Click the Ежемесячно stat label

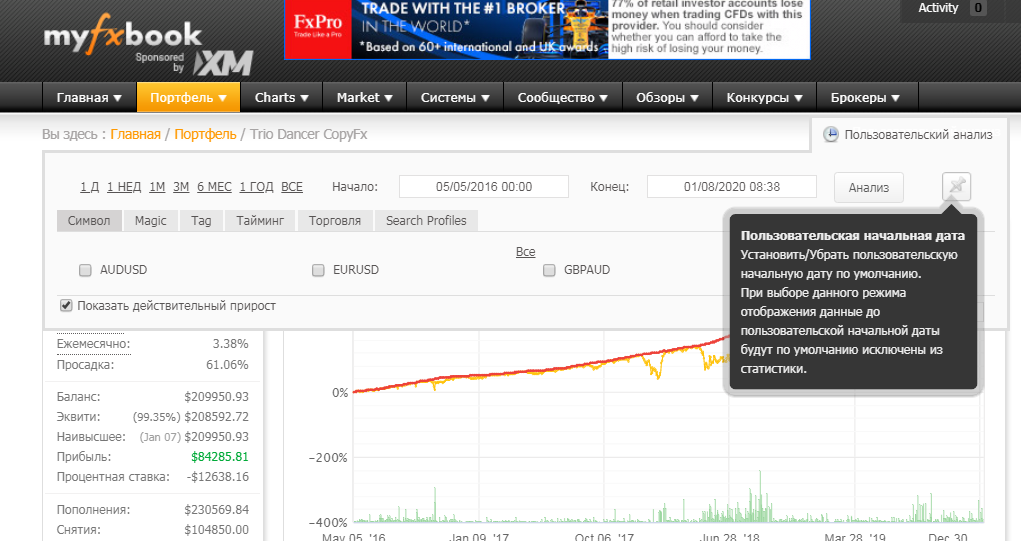[x=93, y=344]
